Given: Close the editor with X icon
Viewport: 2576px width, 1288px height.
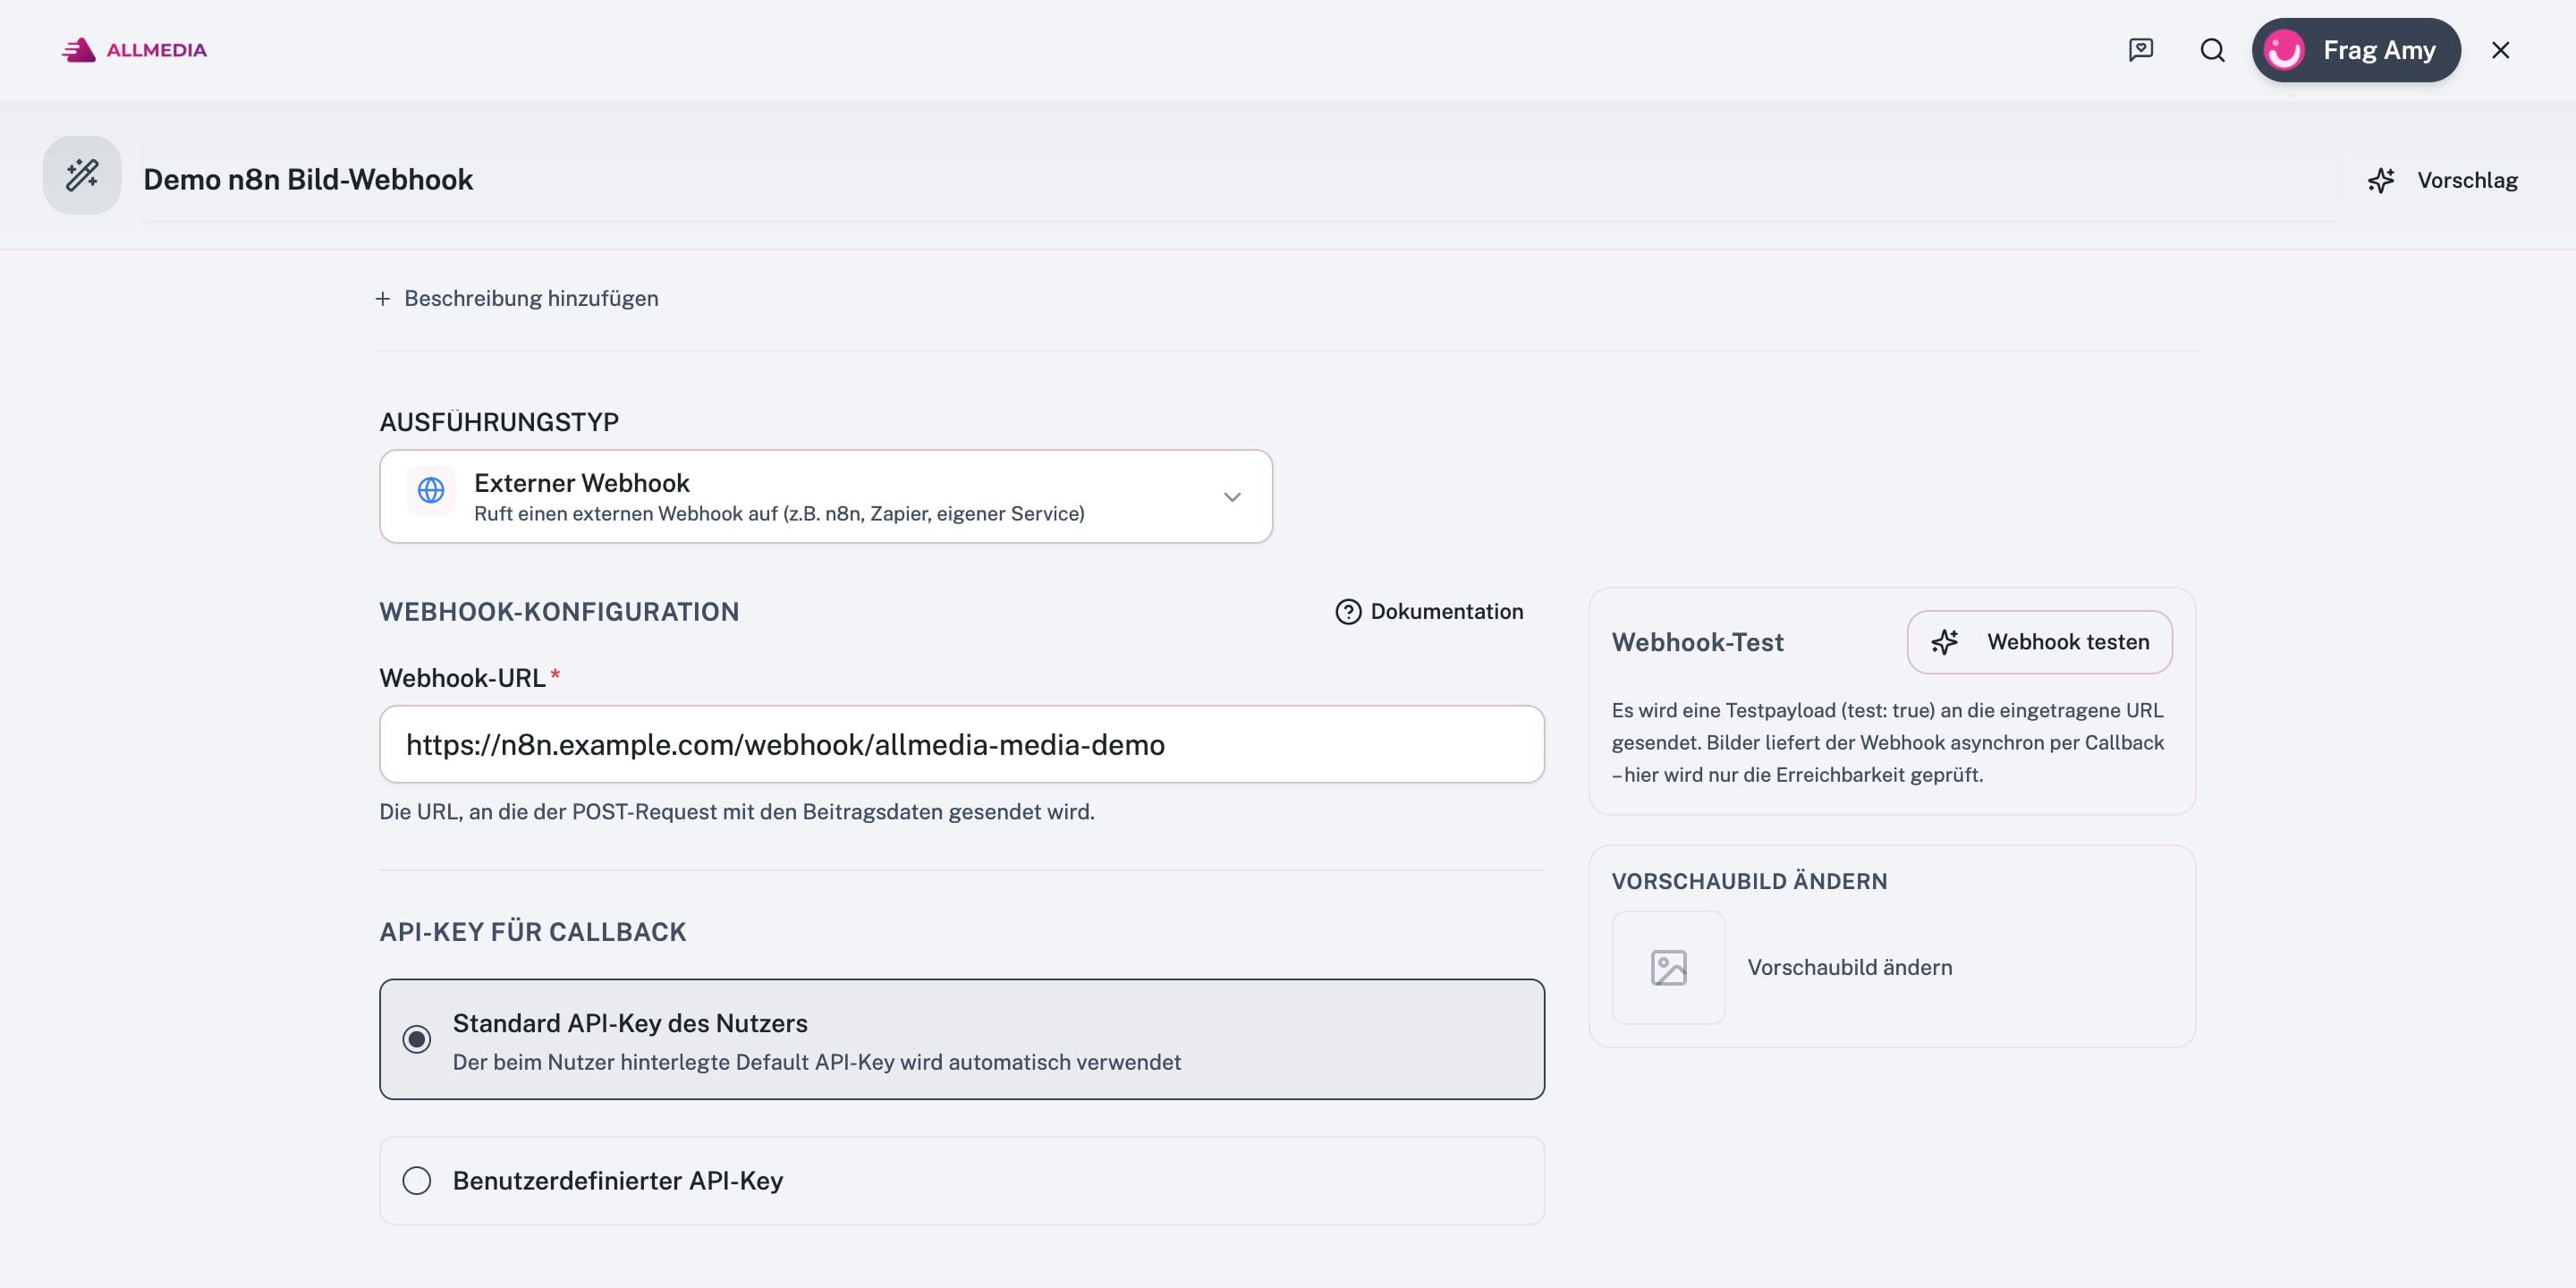Looking at the screenshot, I should coord(2500,50).
